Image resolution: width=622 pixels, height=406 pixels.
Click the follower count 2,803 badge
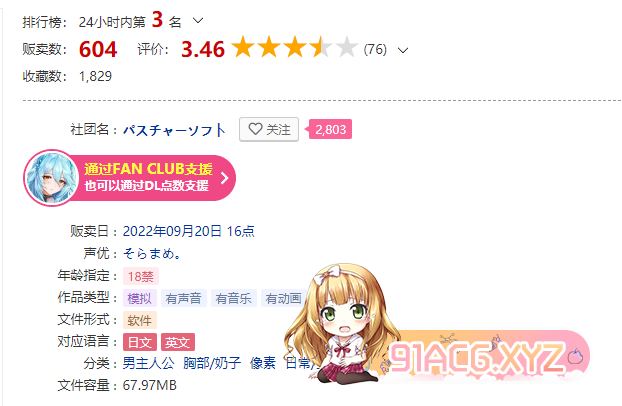coord(330,129)
